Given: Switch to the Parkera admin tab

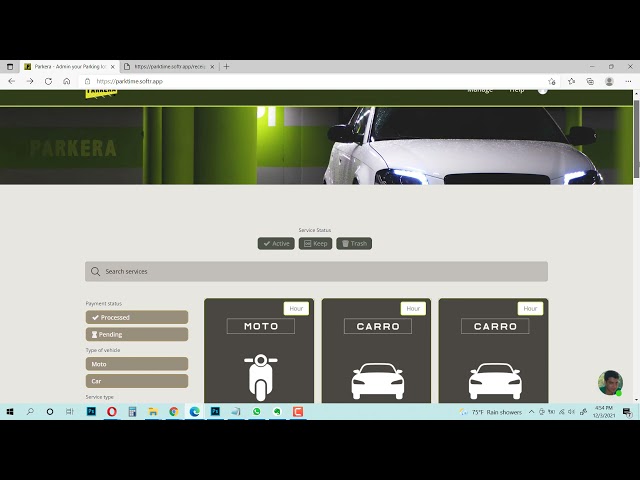Looking at the screenshot, I should [x=69, y=67].
